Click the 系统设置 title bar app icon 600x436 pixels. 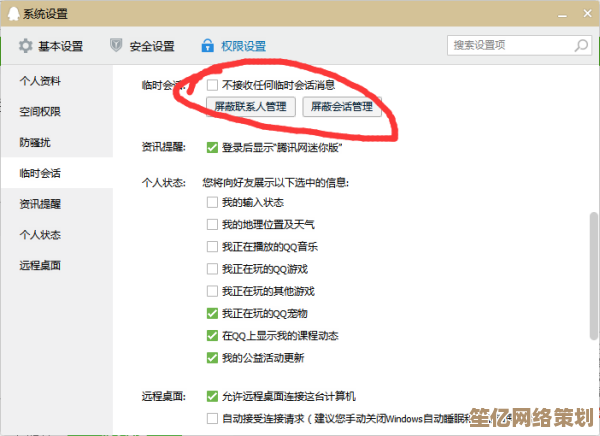(10, 11)
